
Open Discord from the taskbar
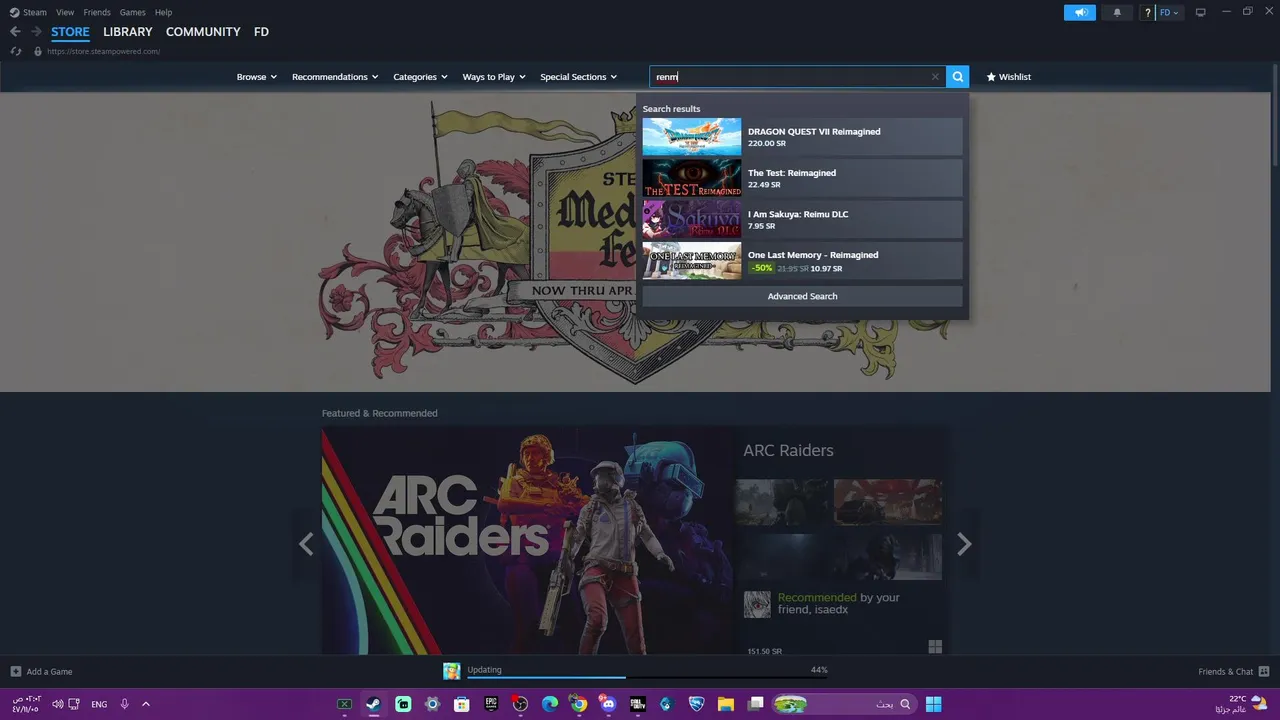[x=608, y=704]
